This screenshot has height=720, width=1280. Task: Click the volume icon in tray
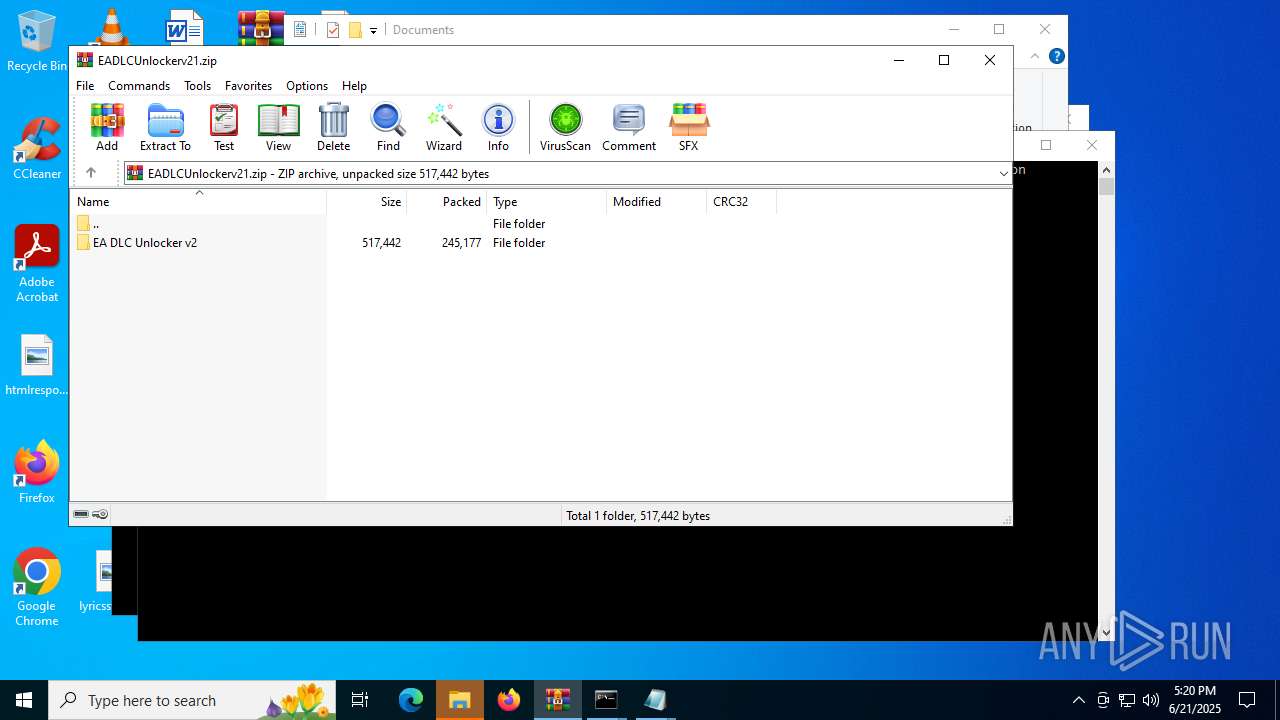coord(1151,700)
